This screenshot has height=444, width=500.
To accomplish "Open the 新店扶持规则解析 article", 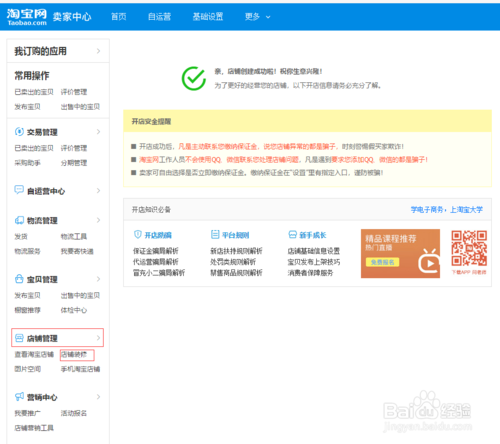I will (x=236, y=251).
